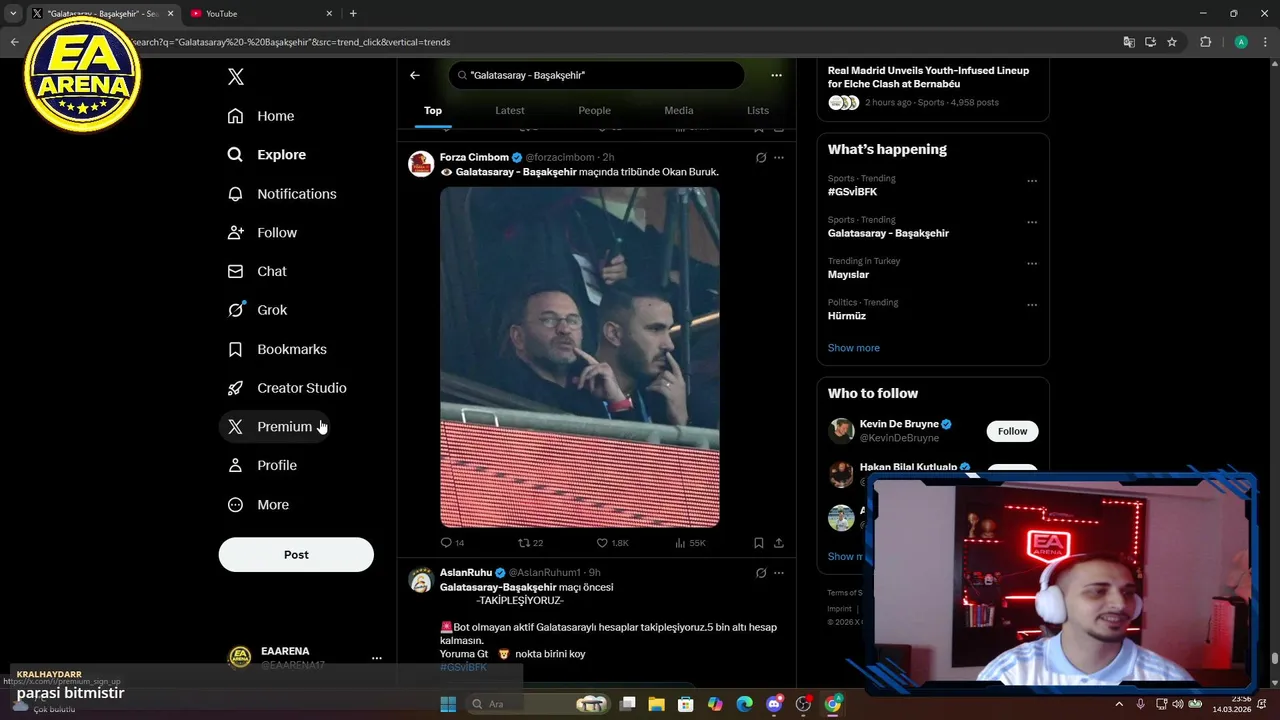Open the #GSvİBFK trending topic
Image resolution: width=1280 pixels, height=720 pixels.
pos(853,192)
